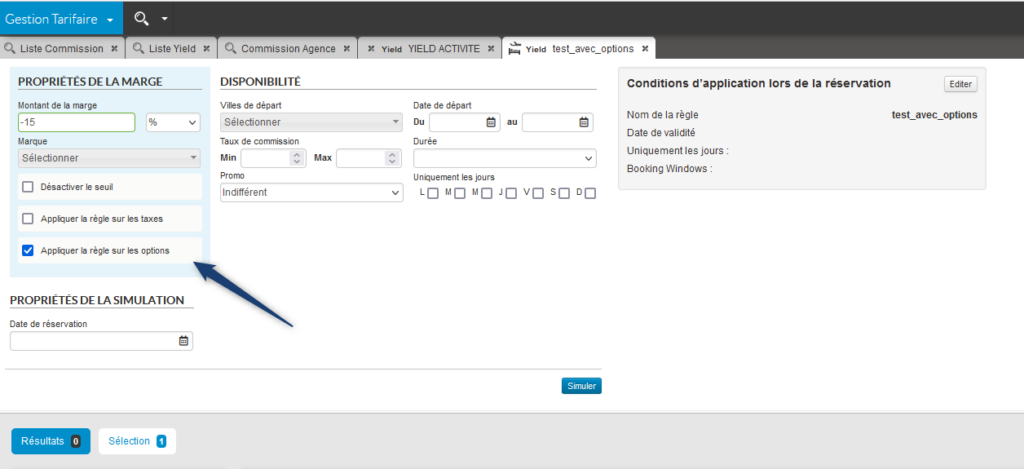This screenshot has width=1024, height=469.
Task: Expand the Promo Indifférent dropdown
Action: tap(311, 192)
